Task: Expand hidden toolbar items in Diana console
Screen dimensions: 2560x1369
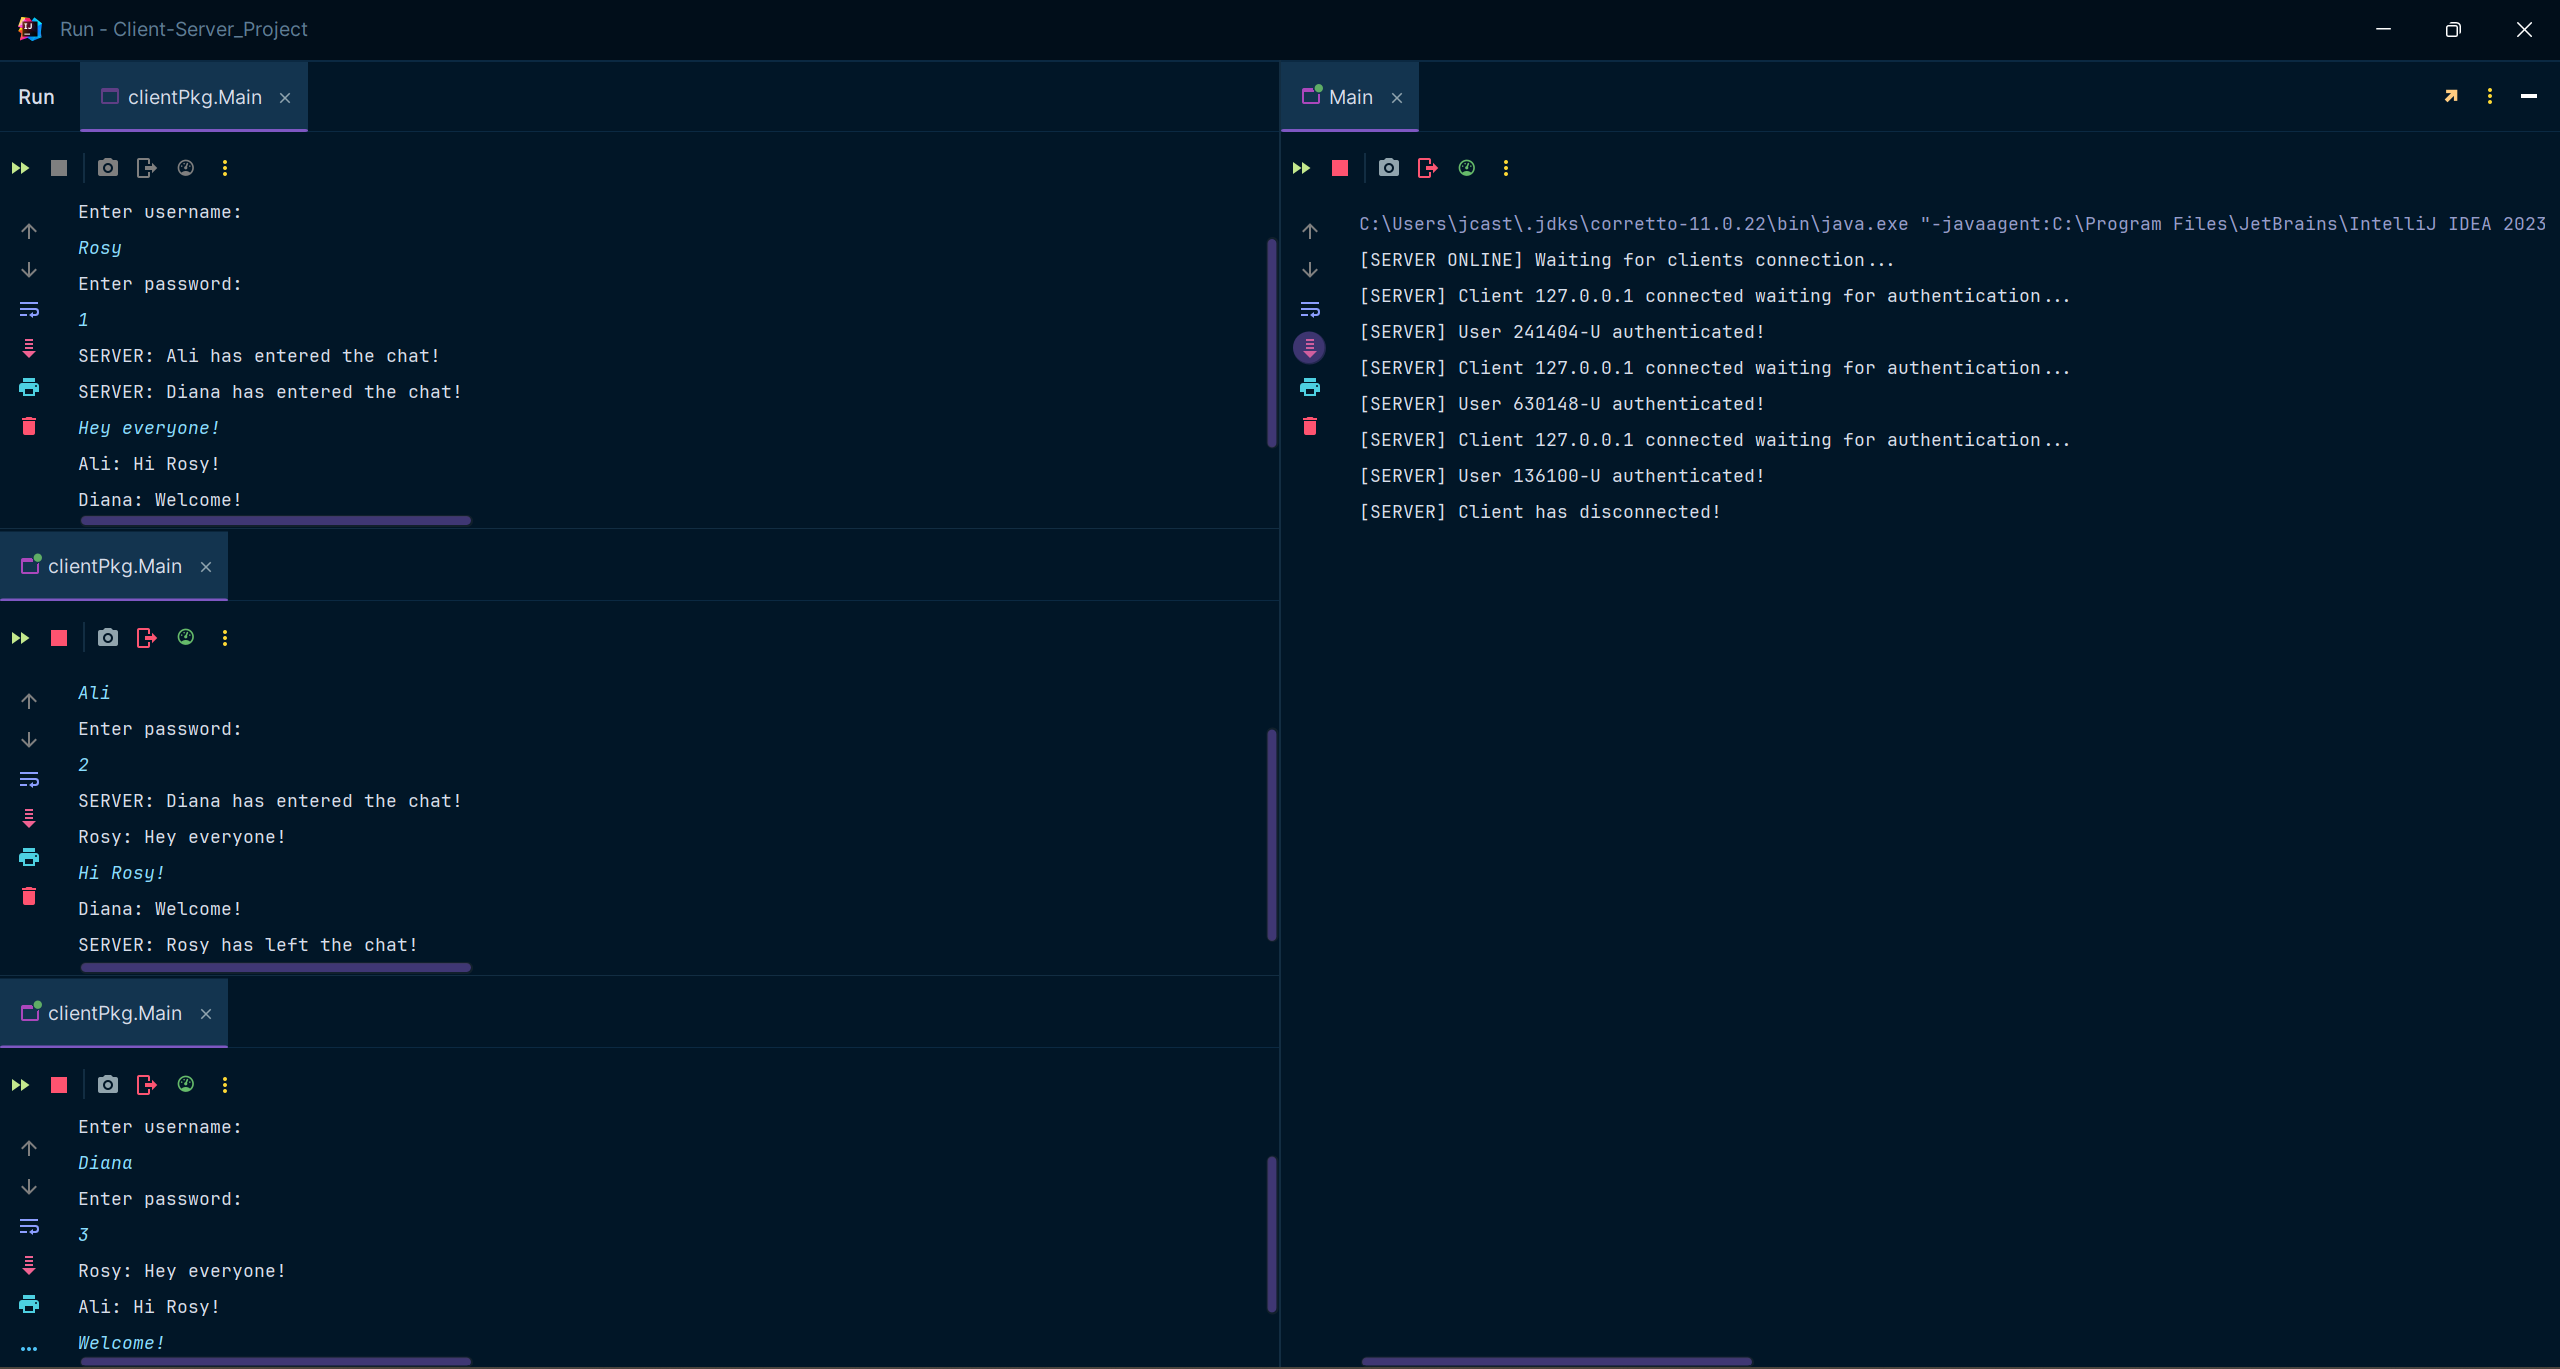Action: click(x=29, y=1348)
